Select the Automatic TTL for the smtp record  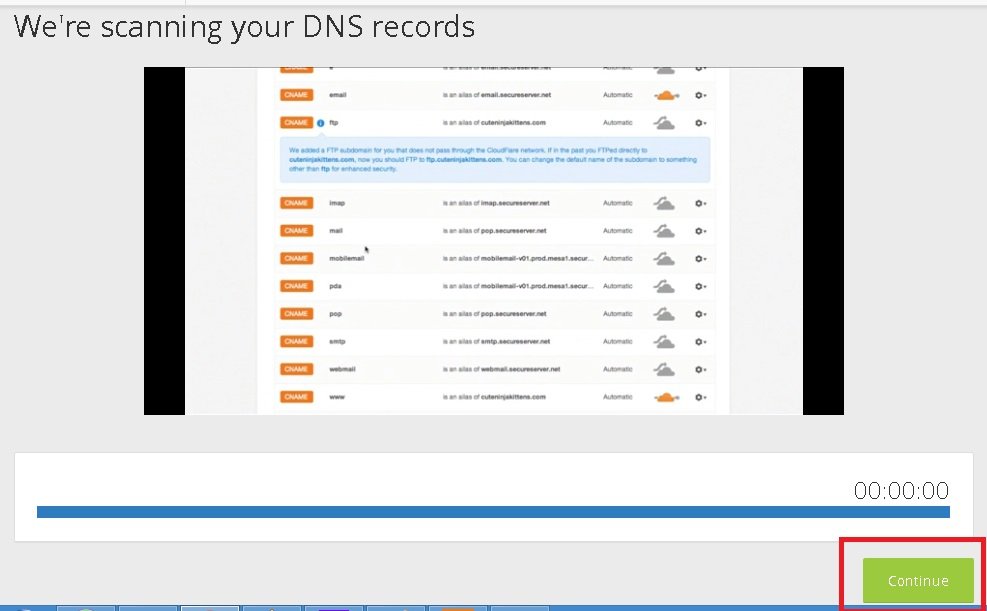coord(617,341)
